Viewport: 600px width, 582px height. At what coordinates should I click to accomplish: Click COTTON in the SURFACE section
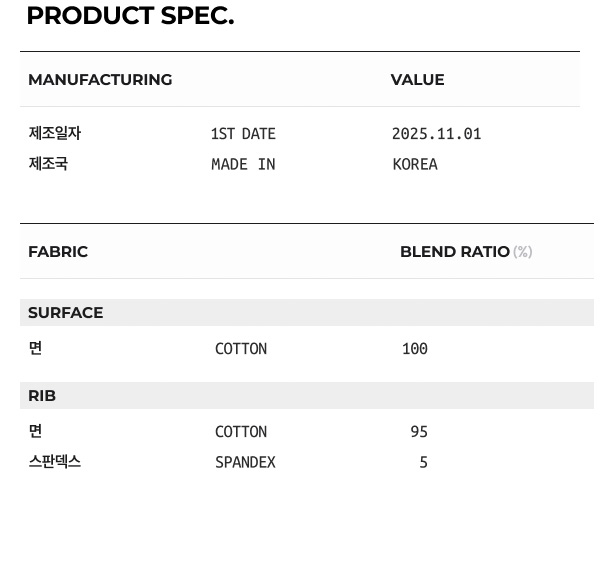(x=241, y=349)
